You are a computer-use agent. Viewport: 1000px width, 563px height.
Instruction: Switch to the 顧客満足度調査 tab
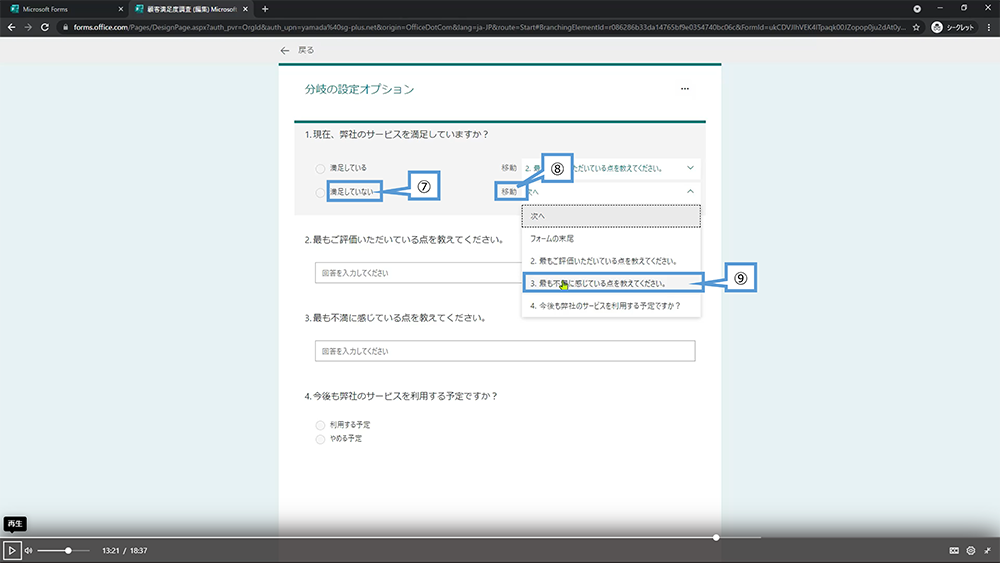coord(191,9)
